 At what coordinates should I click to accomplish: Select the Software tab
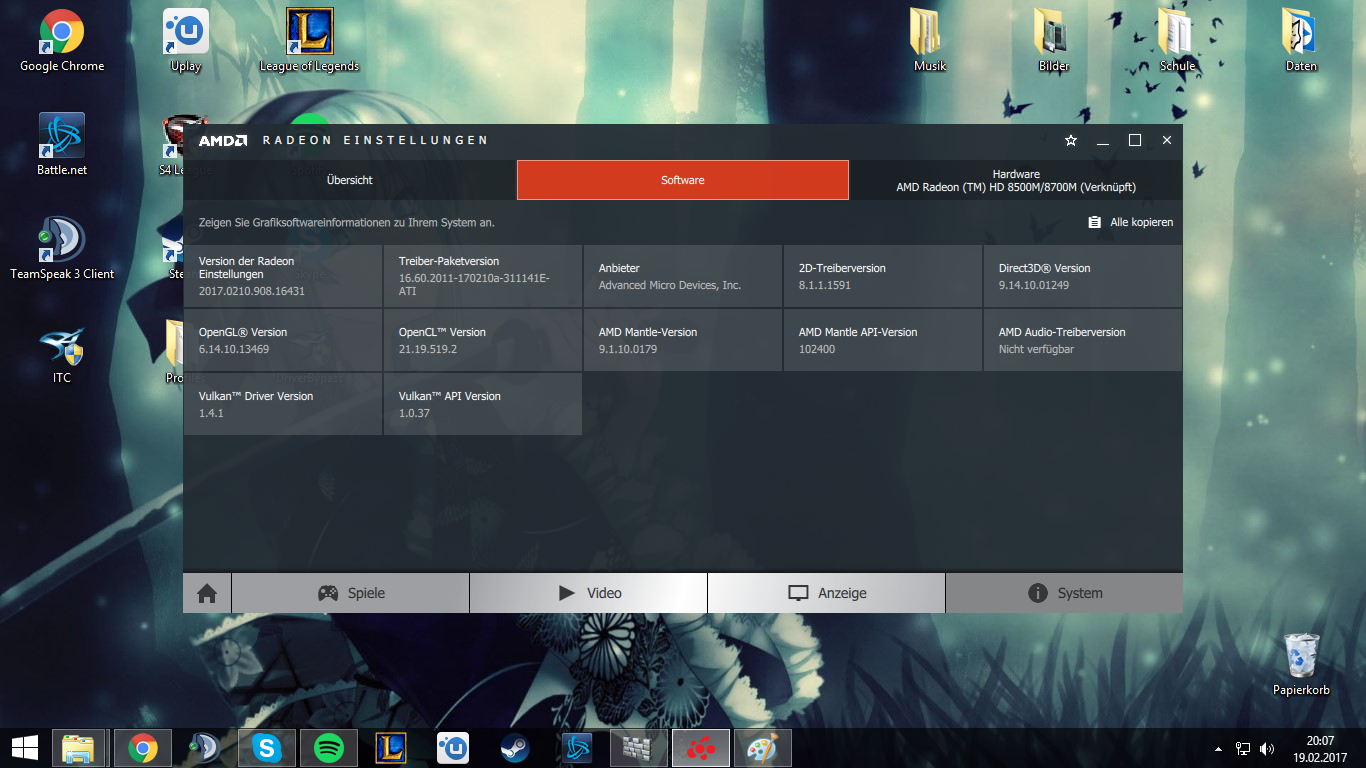[683, 180]
